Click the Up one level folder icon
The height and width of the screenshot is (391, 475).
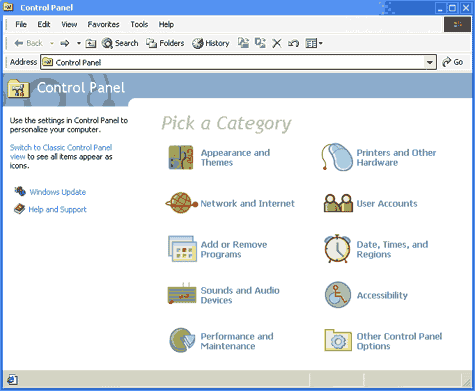pos(91,43)
